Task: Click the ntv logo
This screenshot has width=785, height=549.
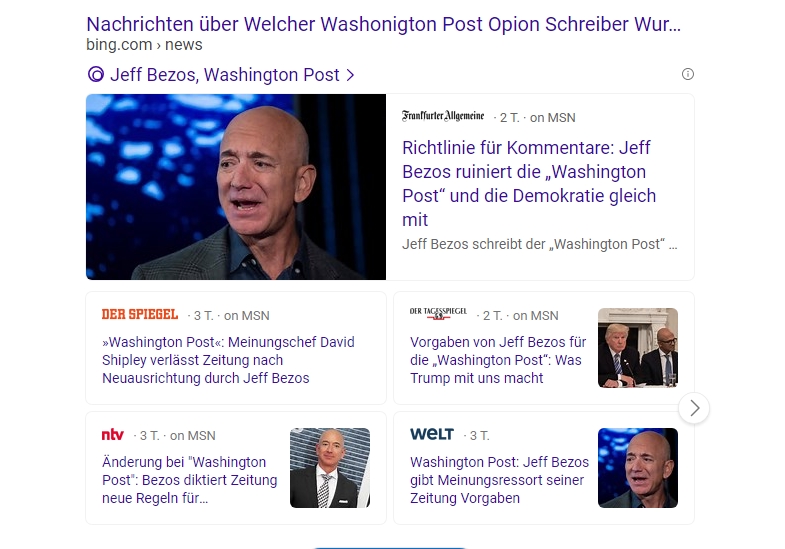Action: pyautogui.click(x=113, y=434)
